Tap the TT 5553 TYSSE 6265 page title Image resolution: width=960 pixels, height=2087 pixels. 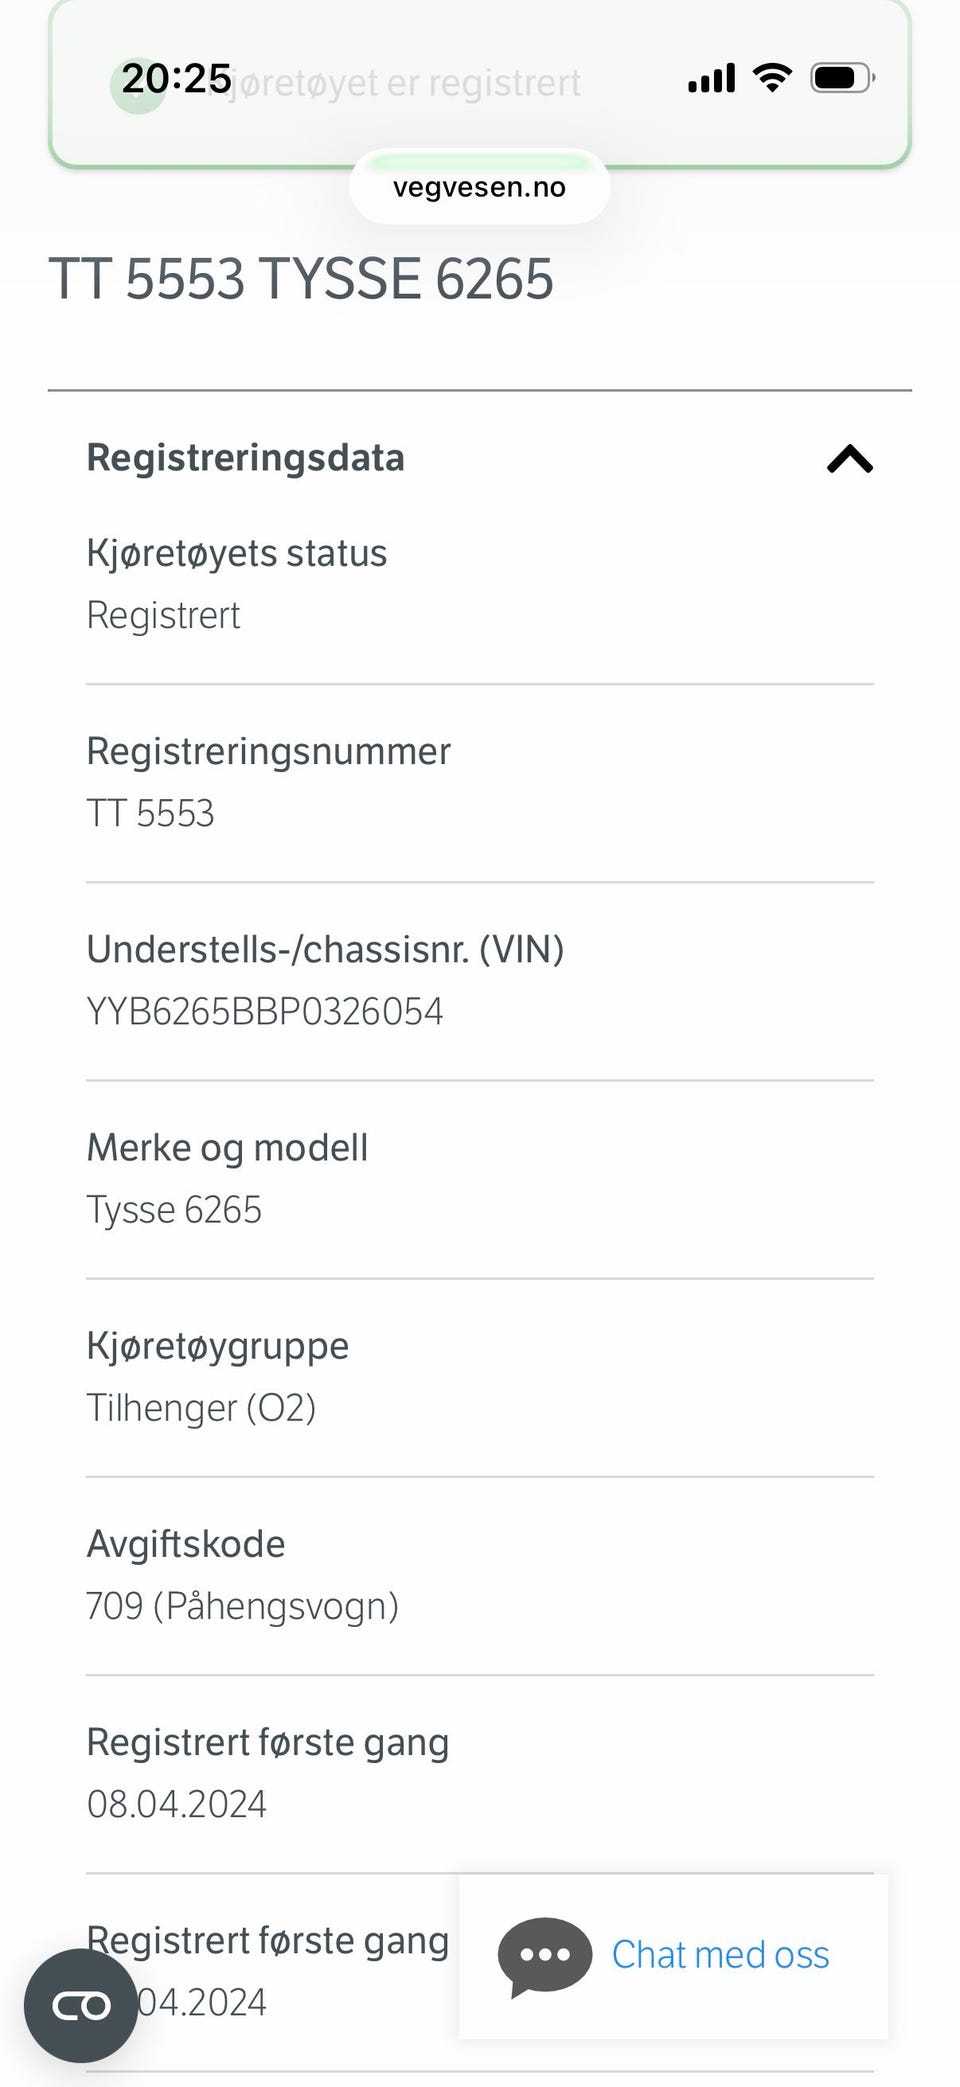(x=300, y=278)
